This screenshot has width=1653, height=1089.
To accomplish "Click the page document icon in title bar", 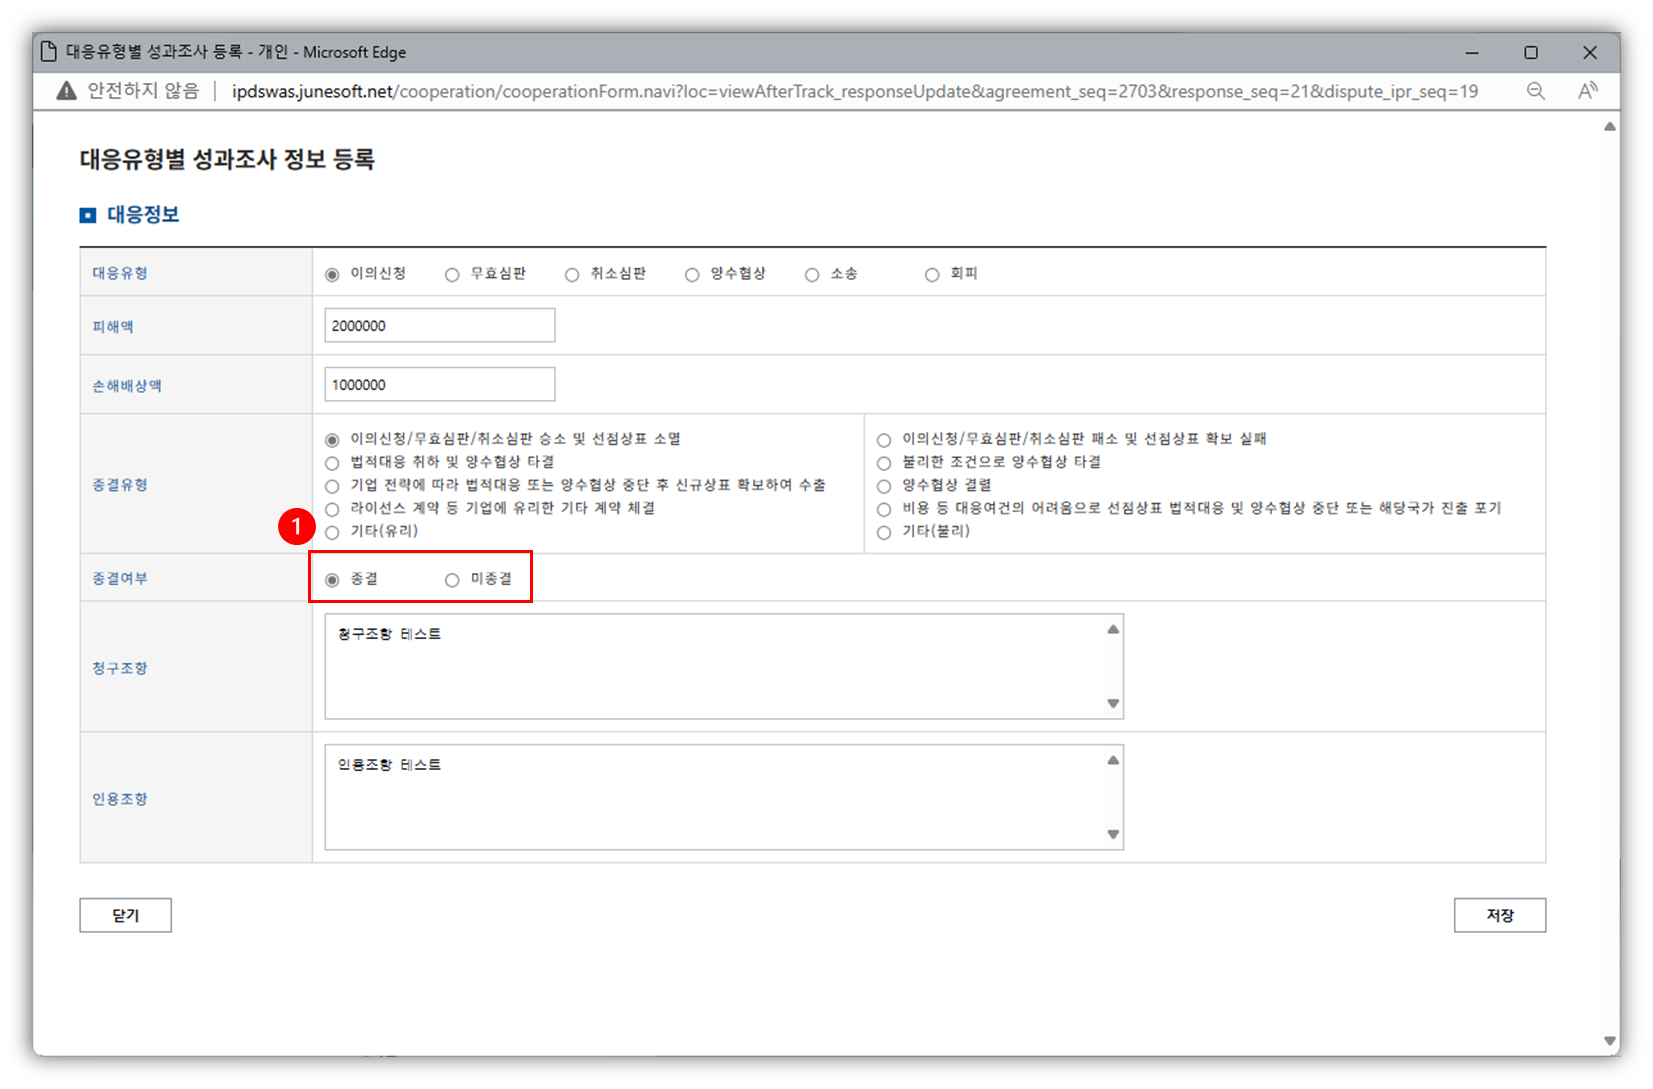I will click(x=49, y=52).
